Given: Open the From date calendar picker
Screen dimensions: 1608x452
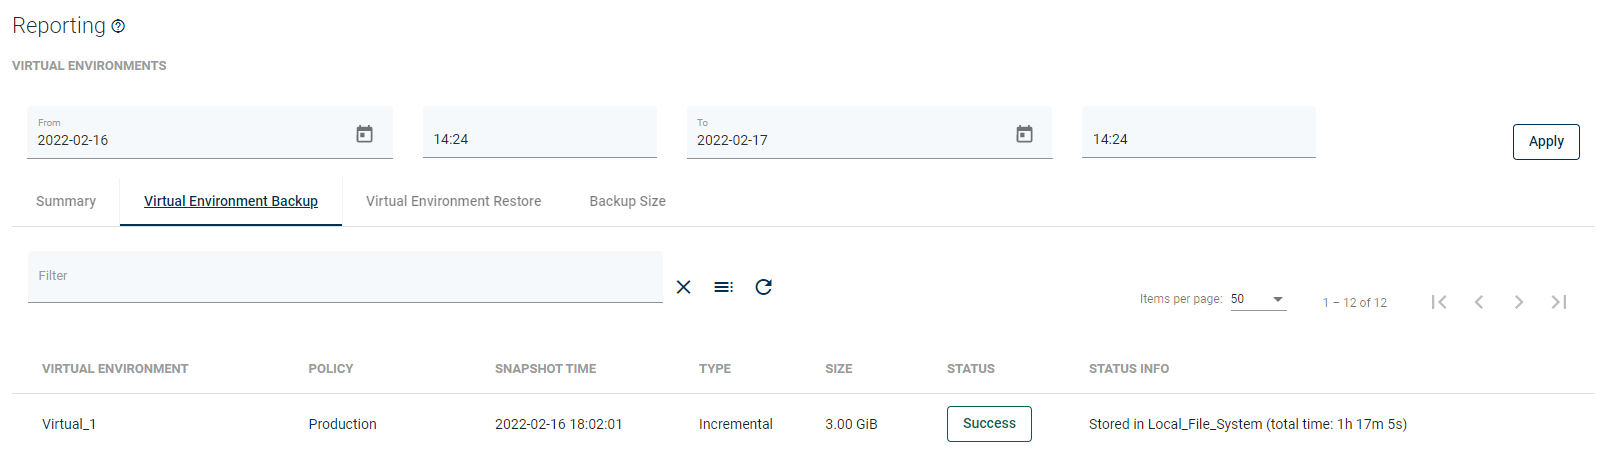Looking at the screenshot, I should click(365, 134).
